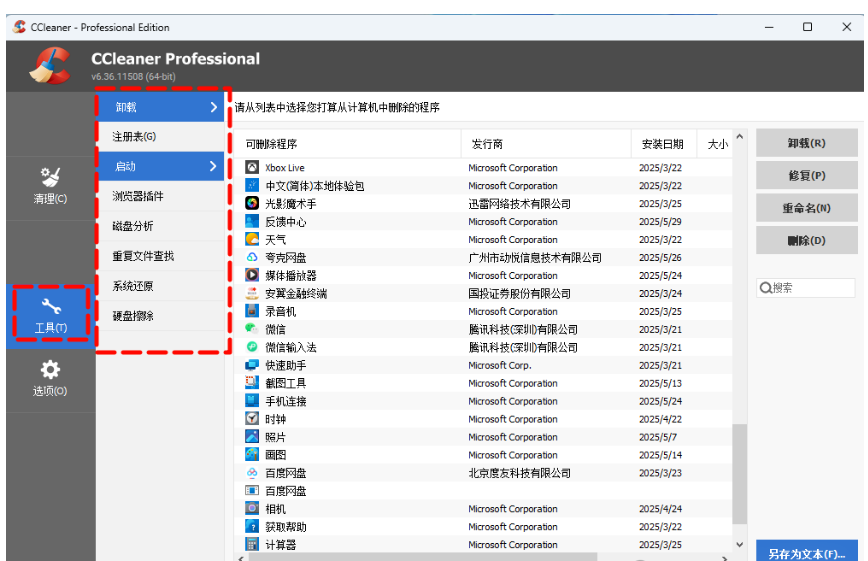Select the 计算器 calculator app icon
Image resolution: width=868 pixels, height=561 pixels.
click(252, 544)
